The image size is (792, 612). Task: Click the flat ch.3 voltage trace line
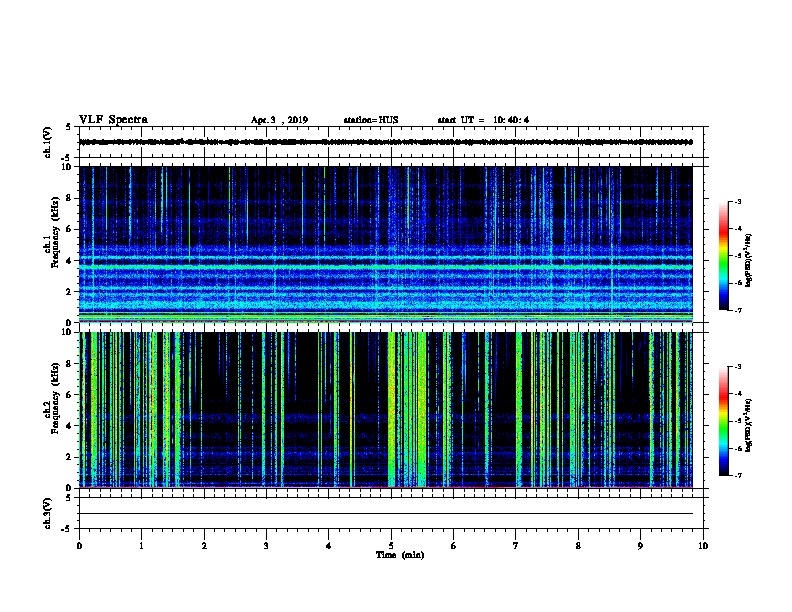tap(386, 514)
